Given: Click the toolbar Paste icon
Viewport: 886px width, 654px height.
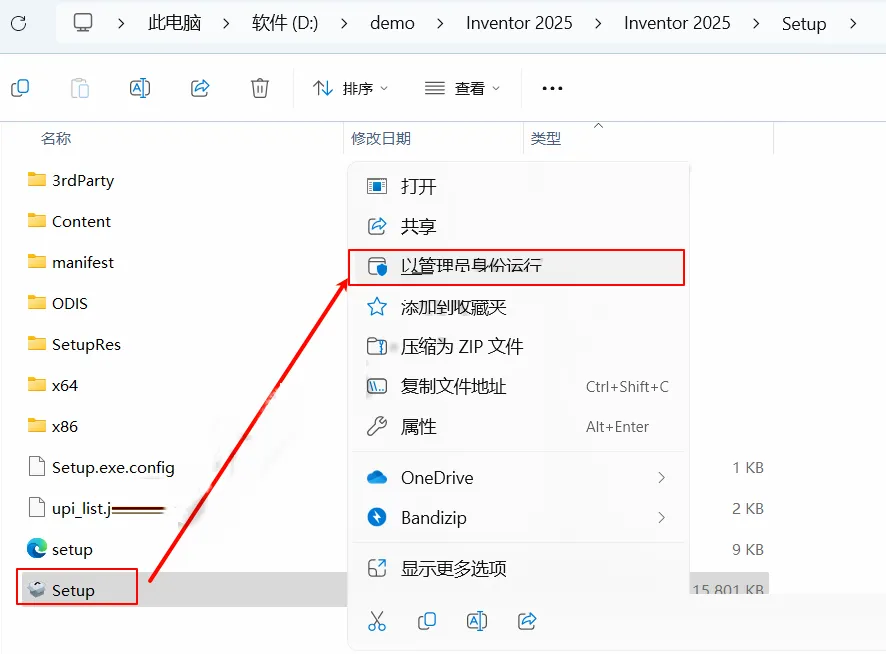Looking at the screenshot, I should tap(80, 88).
